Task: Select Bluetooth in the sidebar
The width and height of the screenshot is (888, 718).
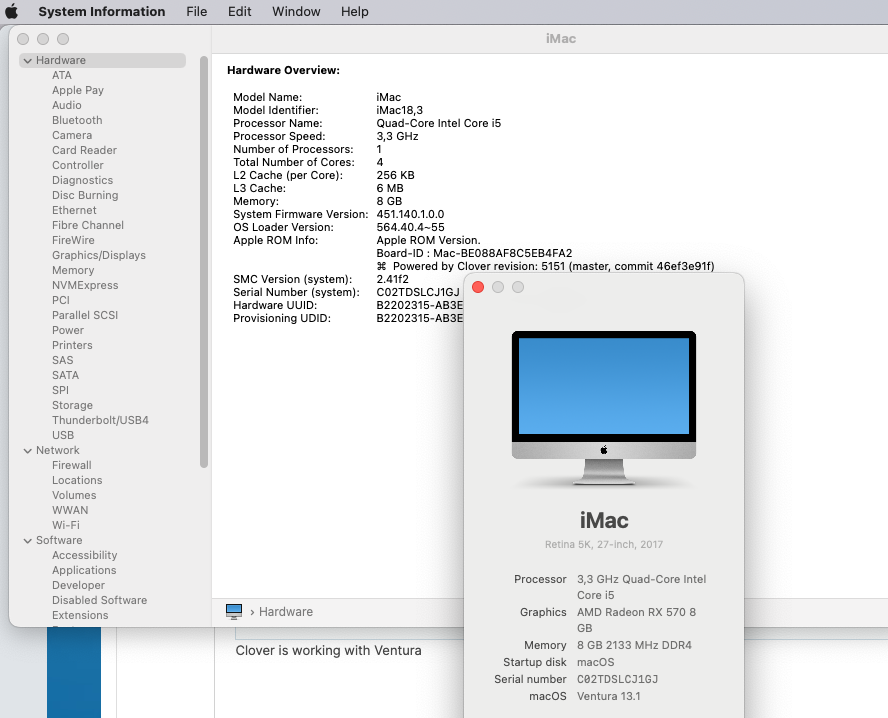Action: tap(77, 120)
